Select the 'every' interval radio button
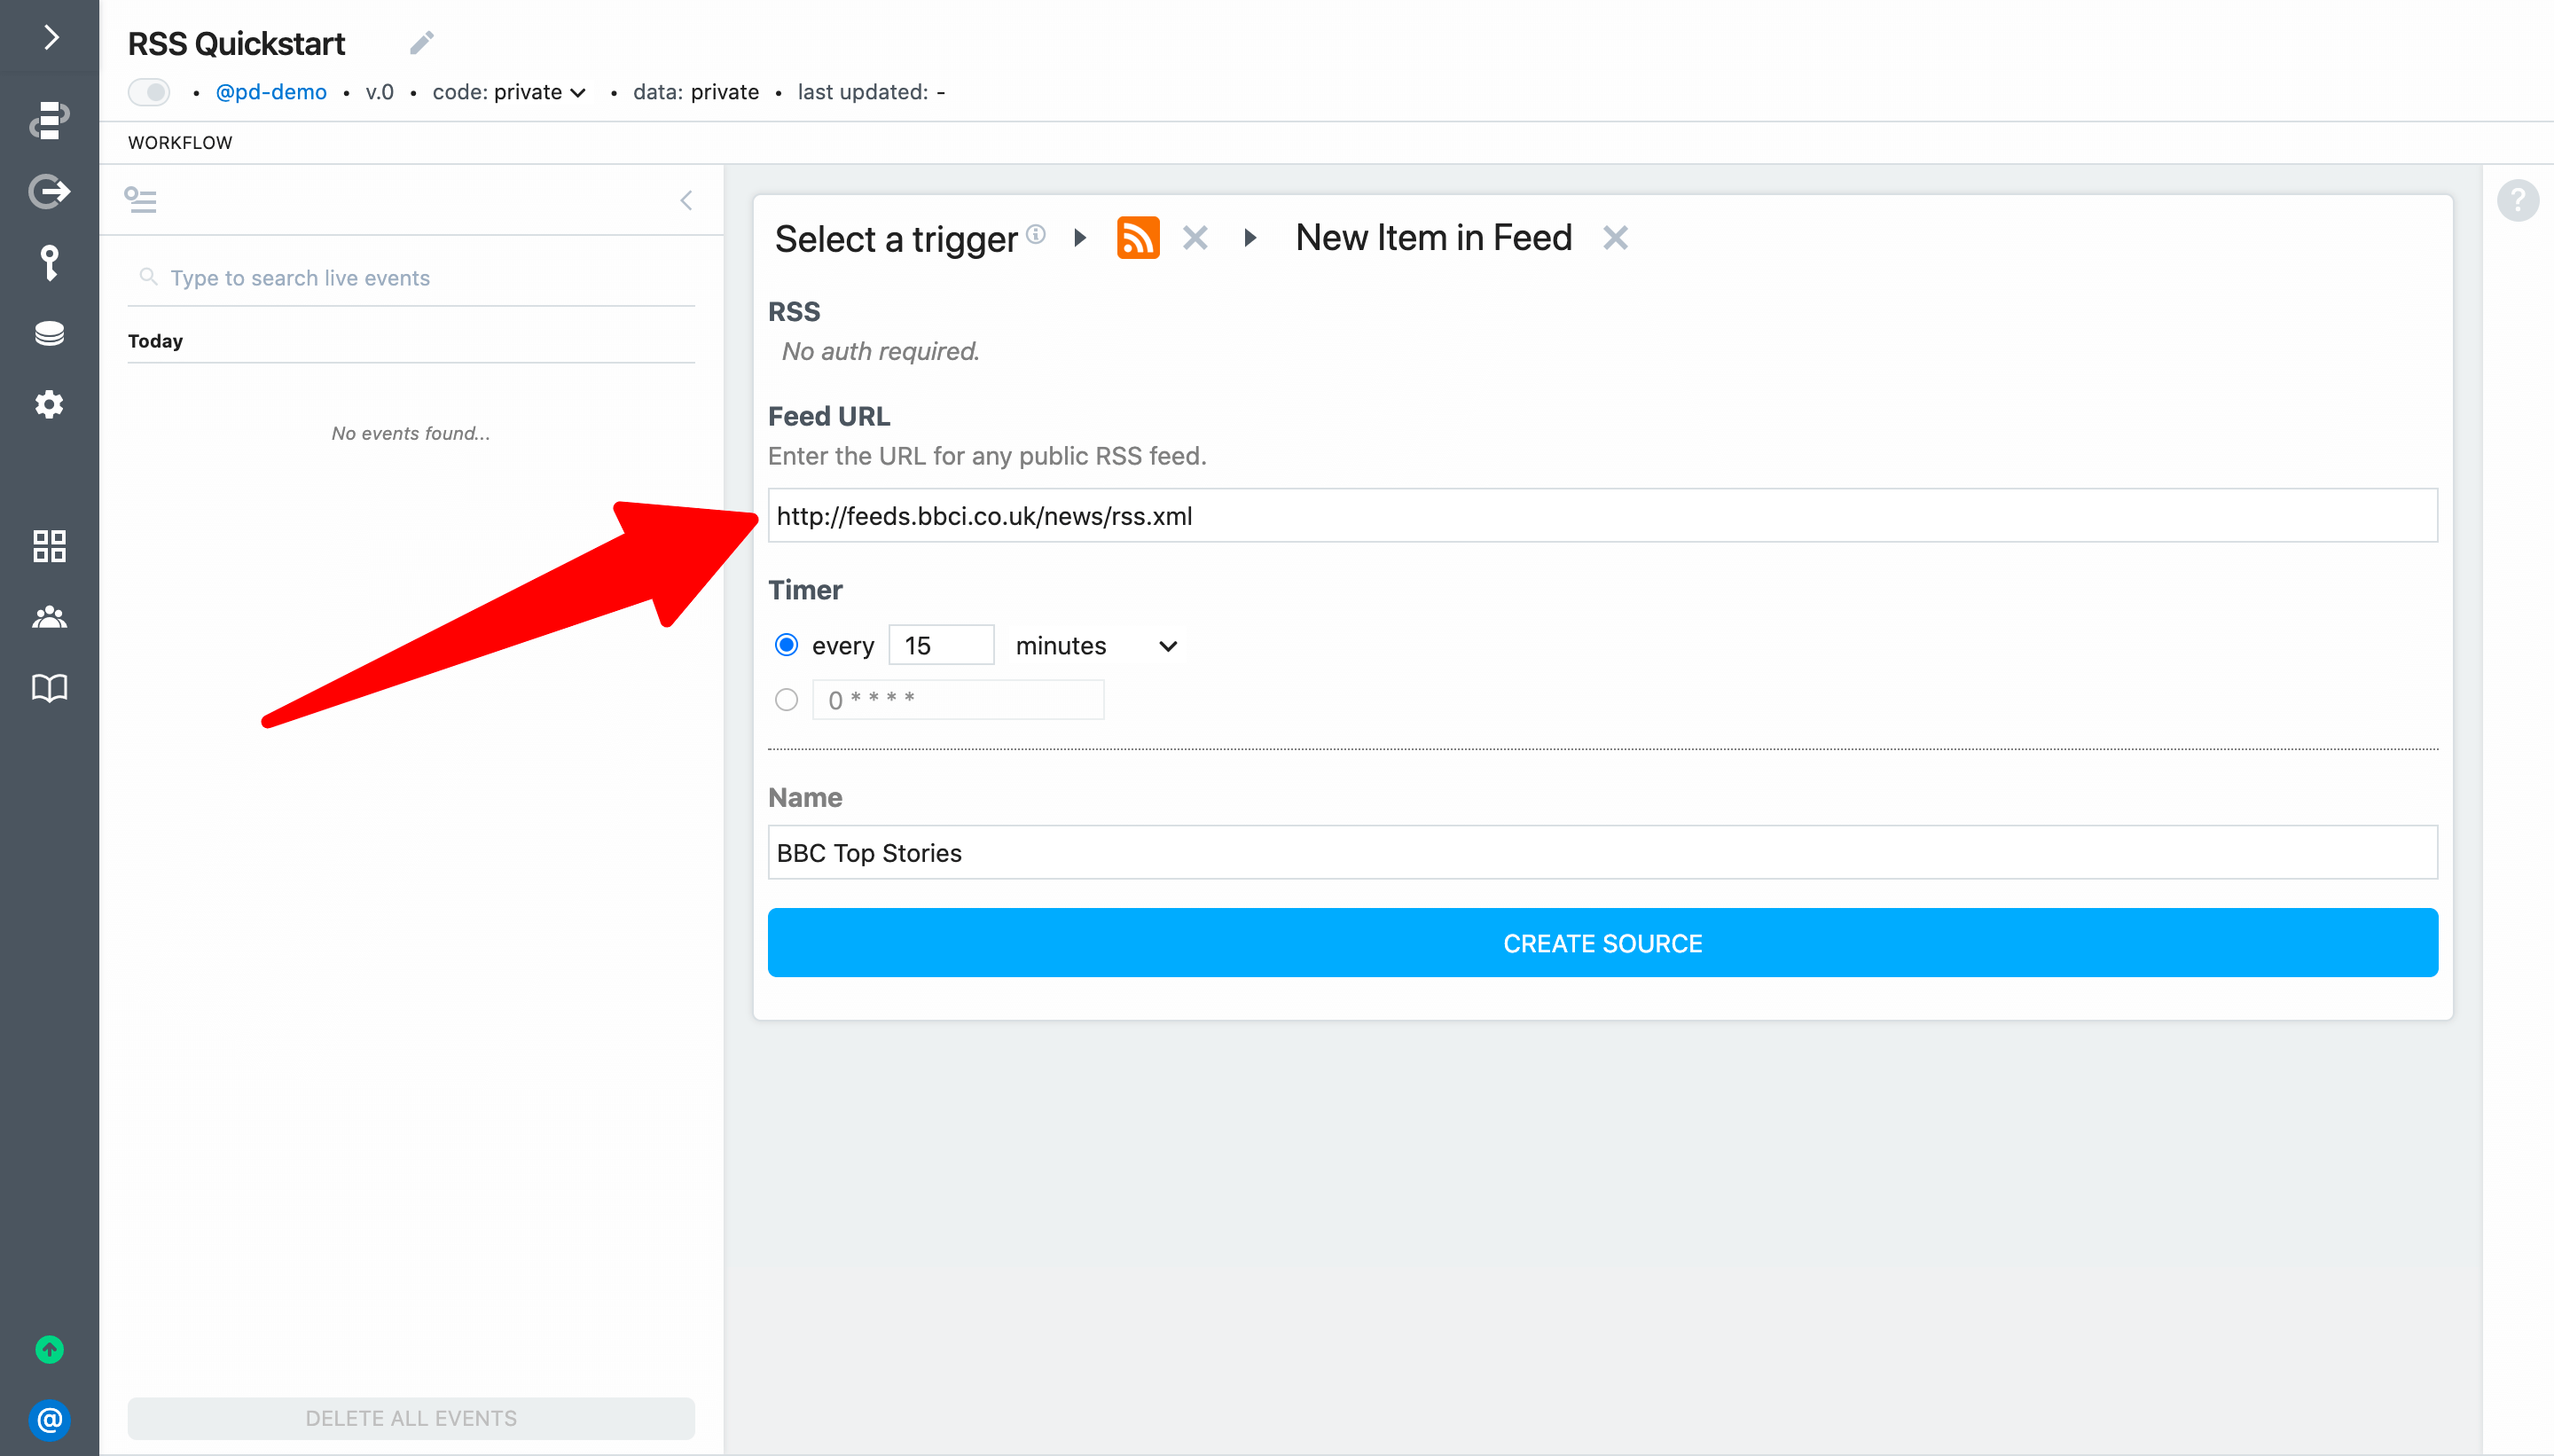Image resolution: width=2554 pixels, height=1456 pixels. (x=786, y=645)
